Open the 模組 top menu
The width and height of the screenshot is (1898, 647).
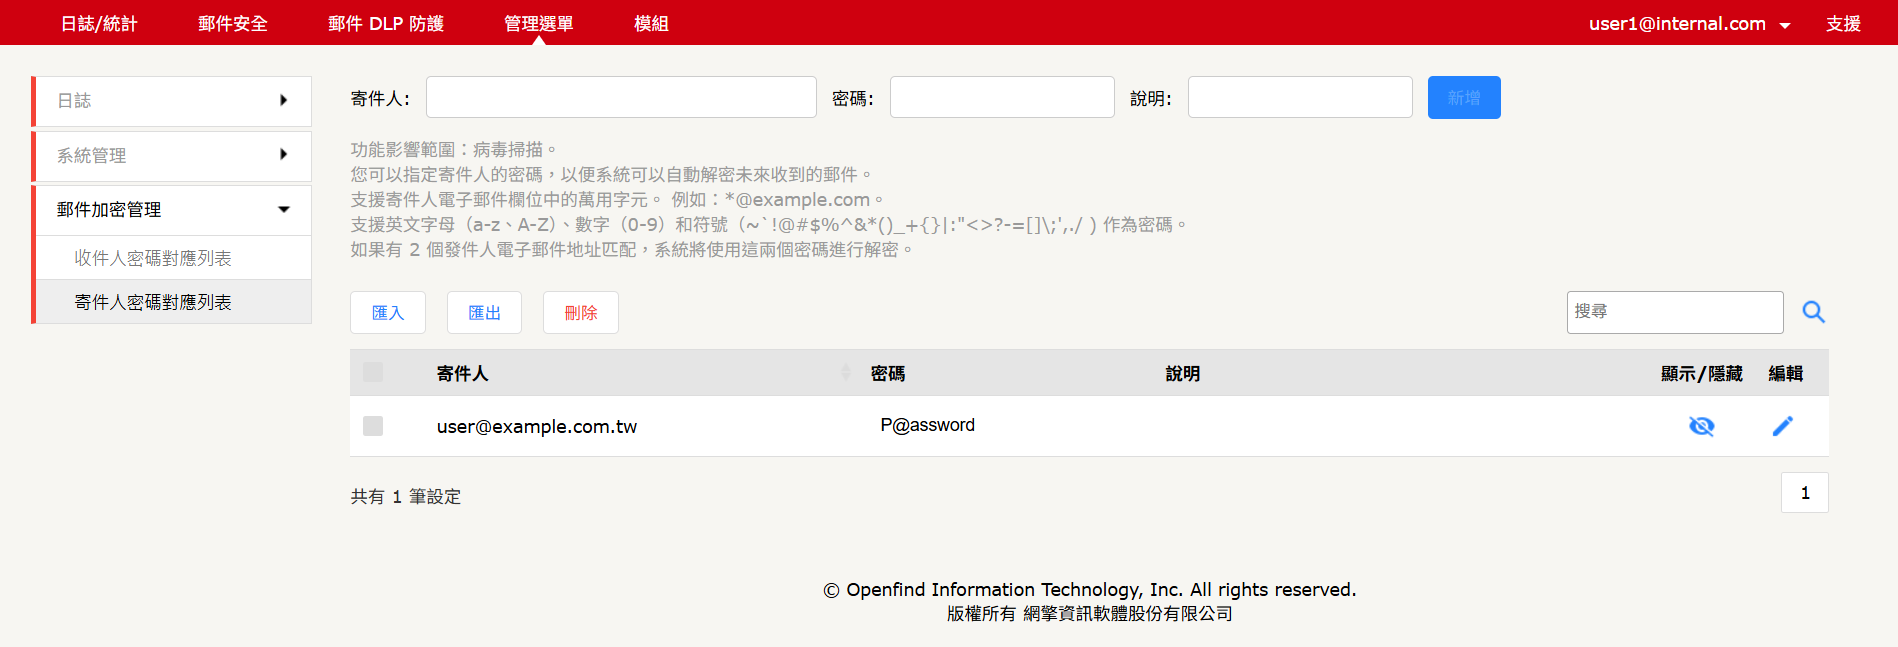651,23
